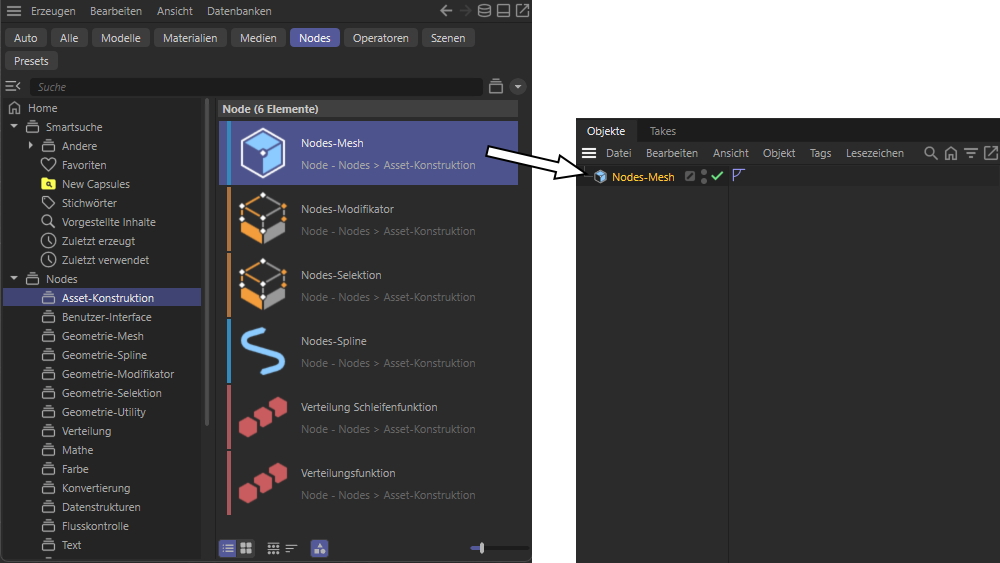
Task: Open the search options dropdown arrow
Action: [518, 86]
